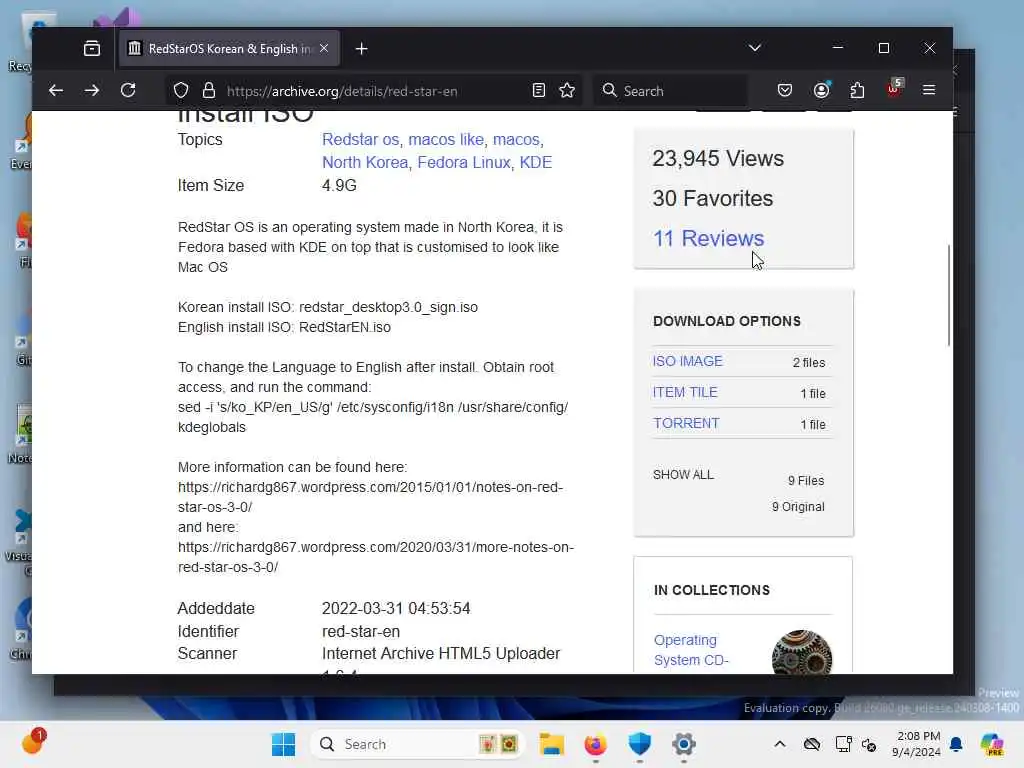Screen dimensions: 1024x768
Task: Open File Explorer from taskbar
Action: pyautogui.click(x=552, y=744)
